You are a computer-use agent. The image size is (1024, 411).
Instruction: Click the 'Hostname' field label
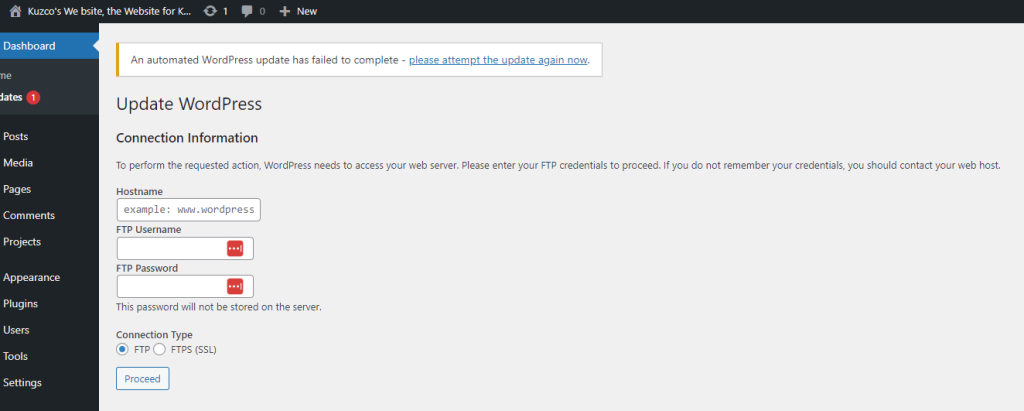point(139,191)
